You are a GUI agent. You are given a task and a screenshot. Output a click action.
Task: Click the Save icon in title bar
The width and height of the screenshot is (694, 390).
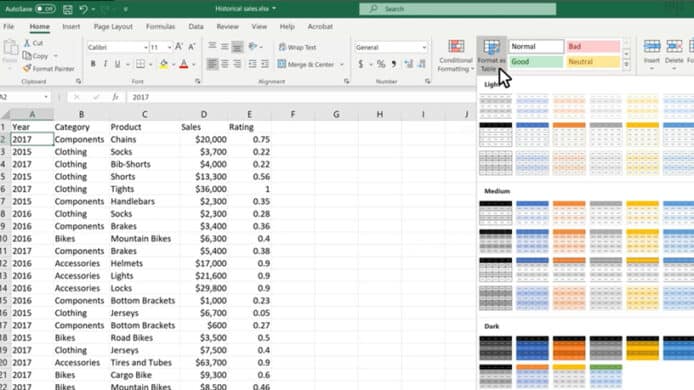pos(68,9)
